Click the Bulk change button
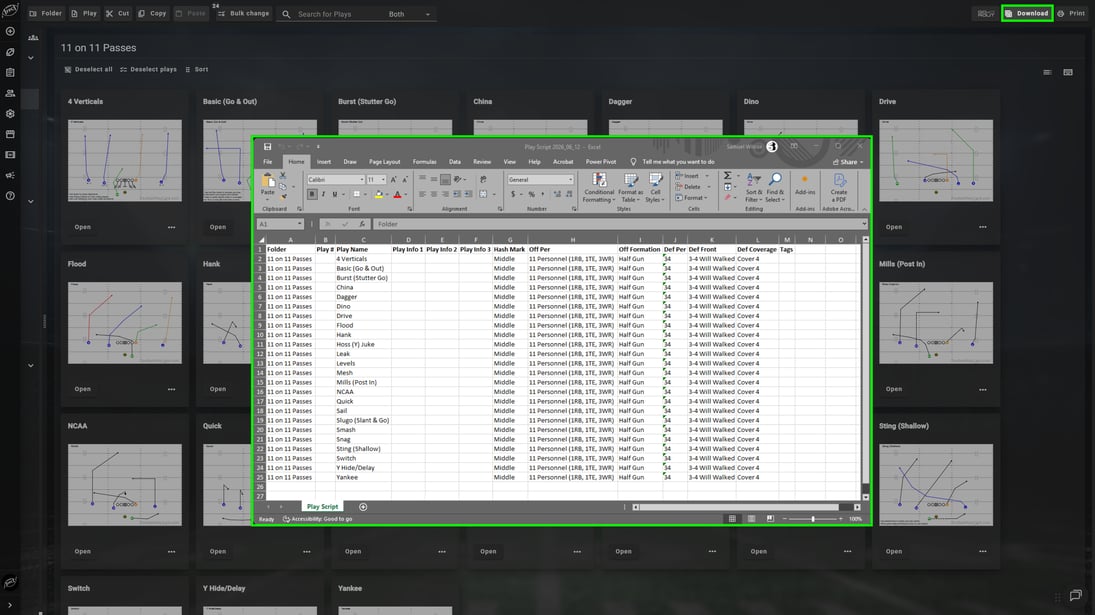 [243, 13]
